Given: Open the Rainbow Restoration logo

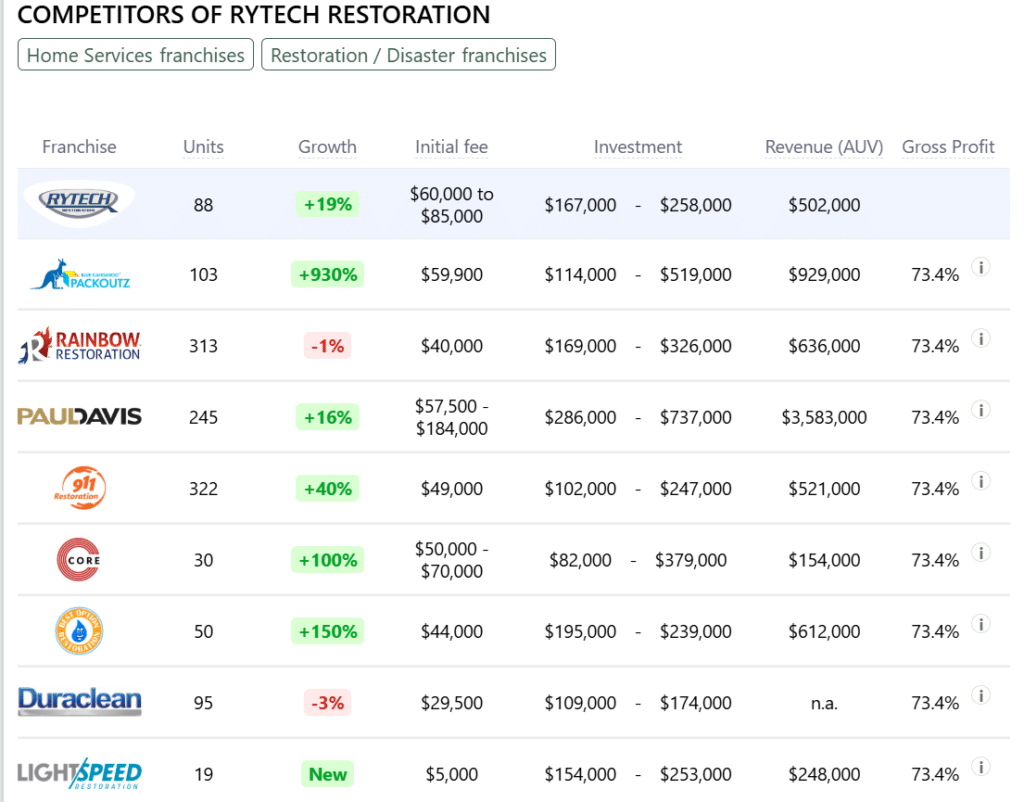Looking at the screenshot, I should pos(79,345).
